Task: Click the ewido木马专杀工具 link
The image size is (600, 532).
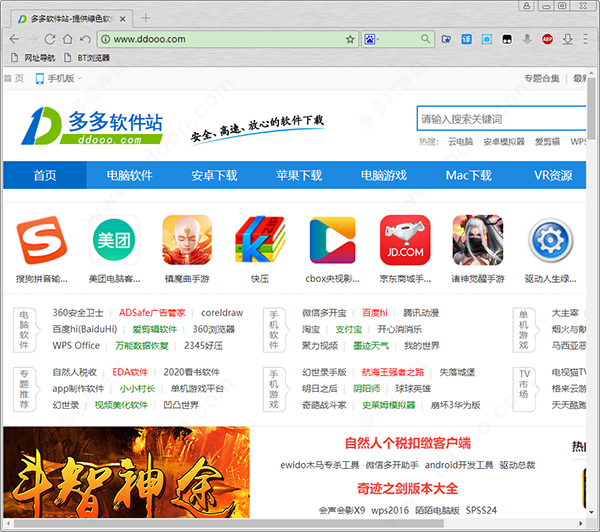Action: click(x=320, y=465)
